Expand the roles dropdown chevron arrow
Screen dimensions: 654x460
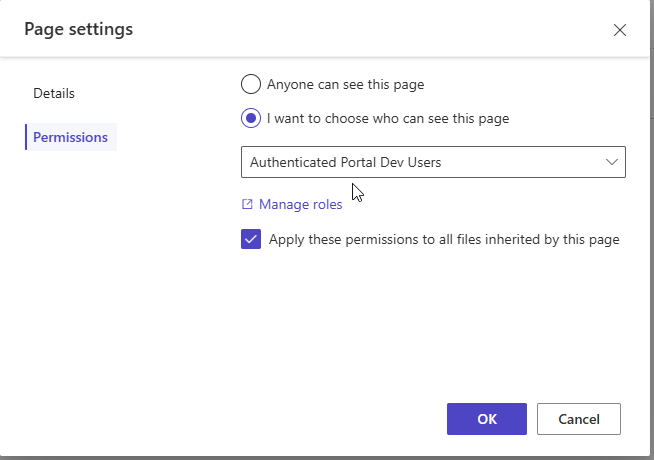[613, 162]
